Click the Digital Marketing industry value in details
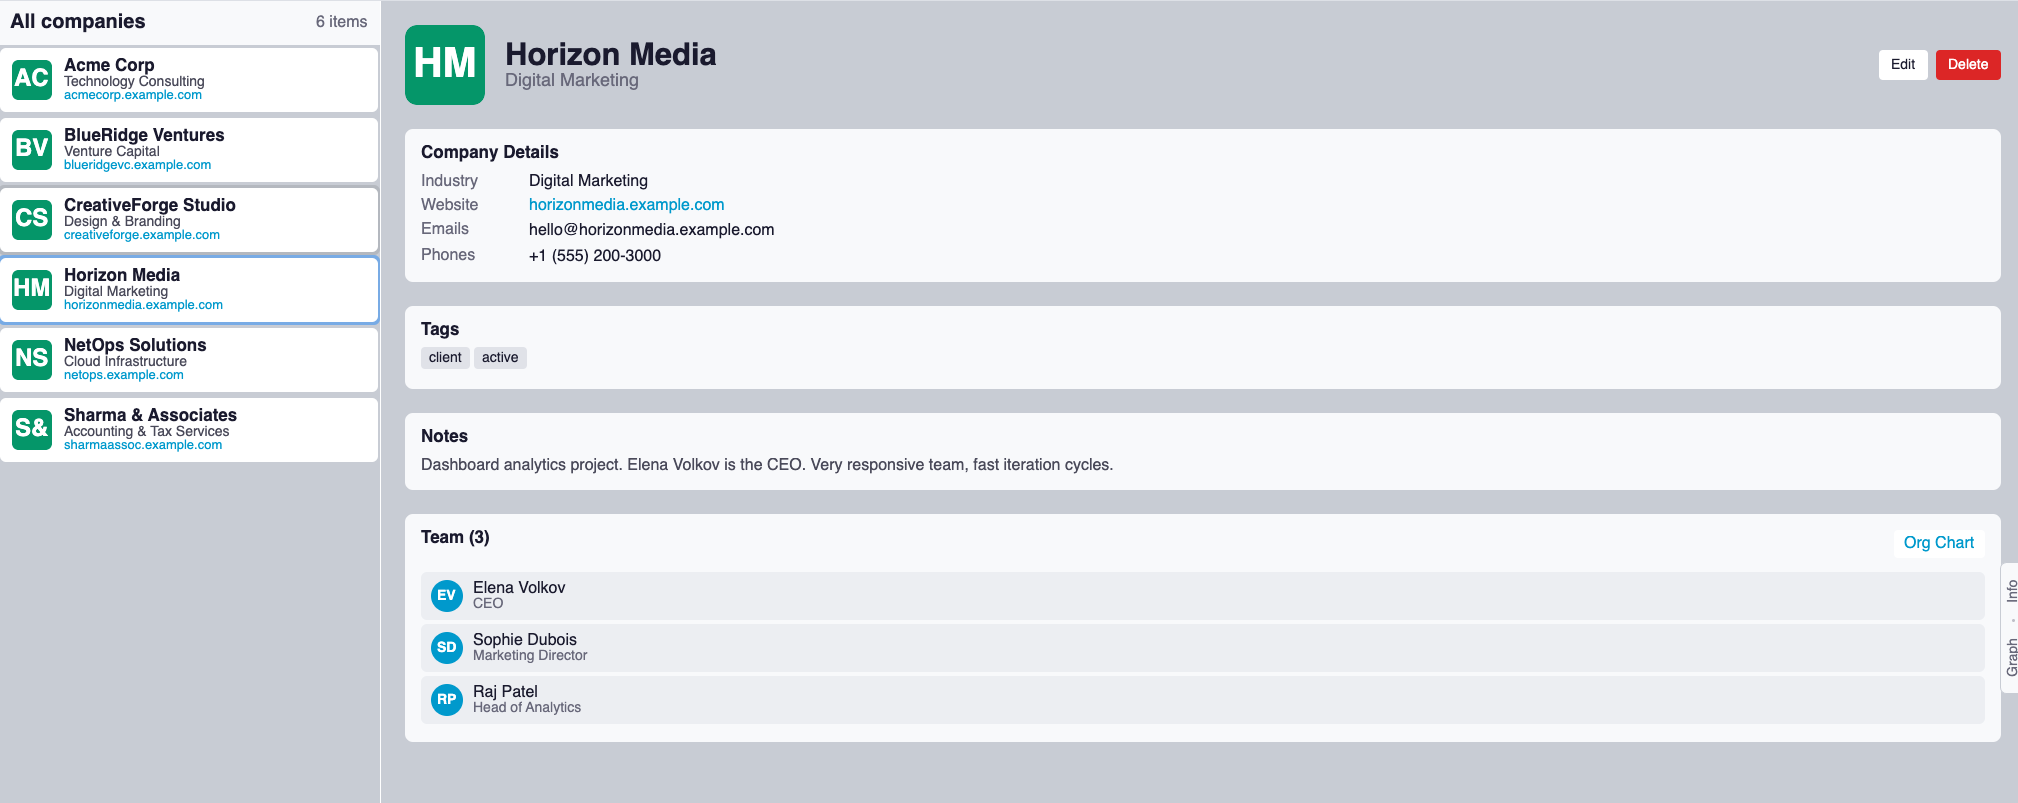 [588, 181]
